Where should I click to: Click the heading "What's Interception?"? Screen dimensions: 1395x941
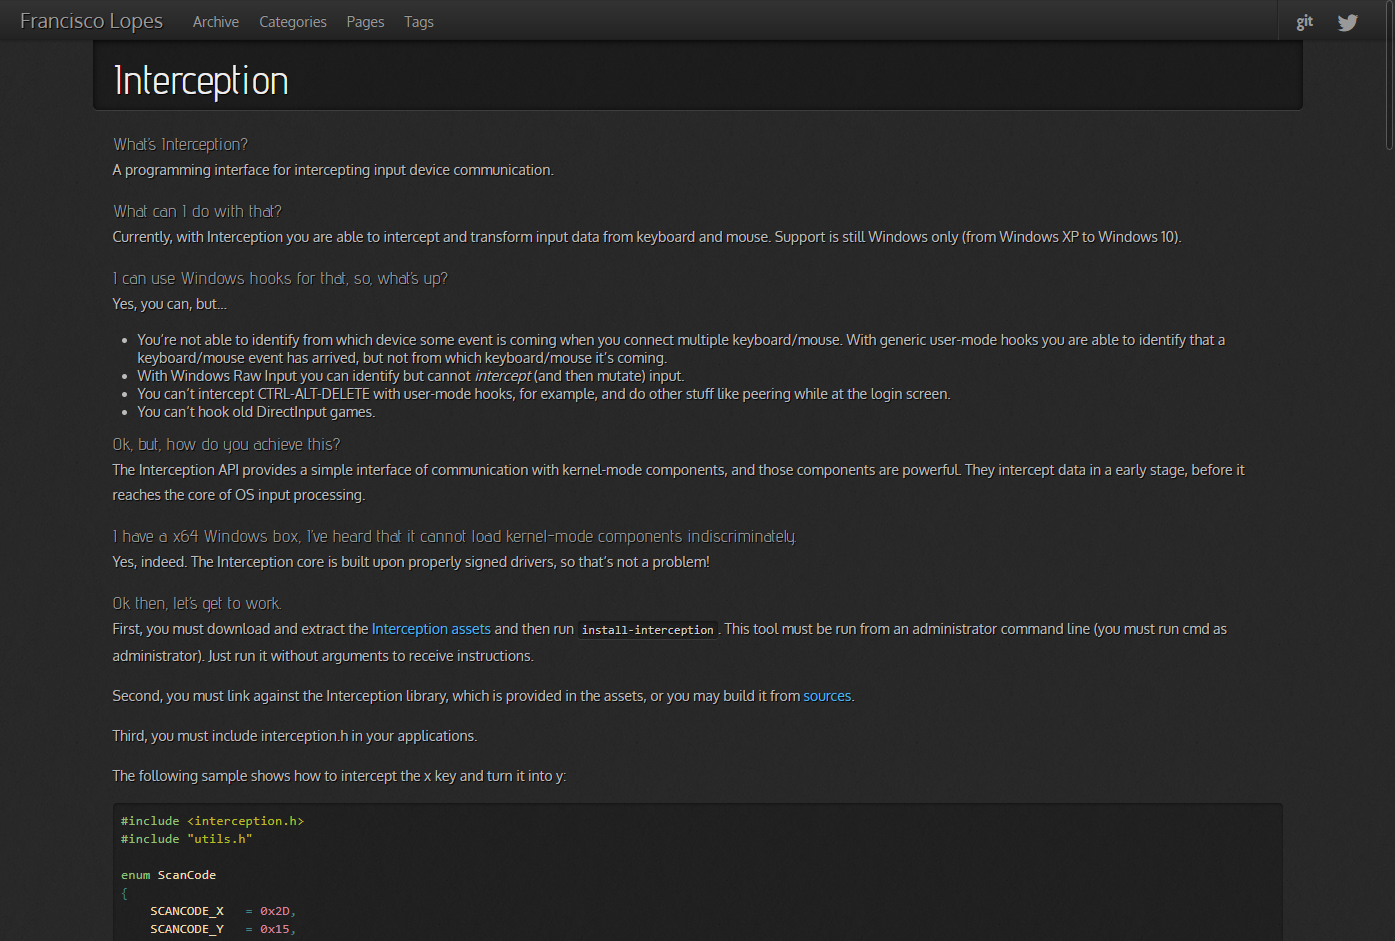click(x=180, y=145)
